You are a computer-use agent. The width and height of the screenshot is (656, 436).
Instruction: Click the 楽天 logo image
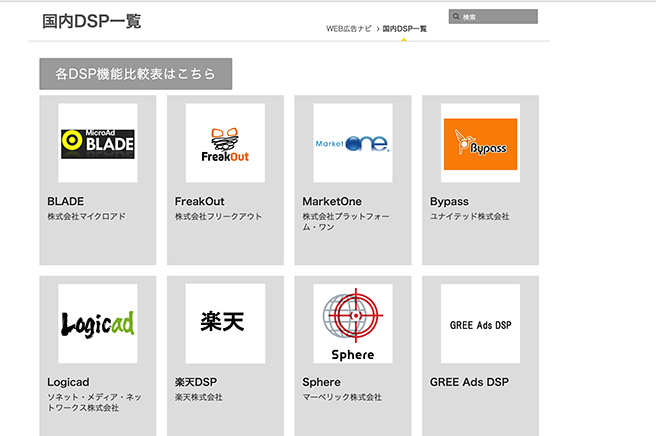tap(225, 323)
